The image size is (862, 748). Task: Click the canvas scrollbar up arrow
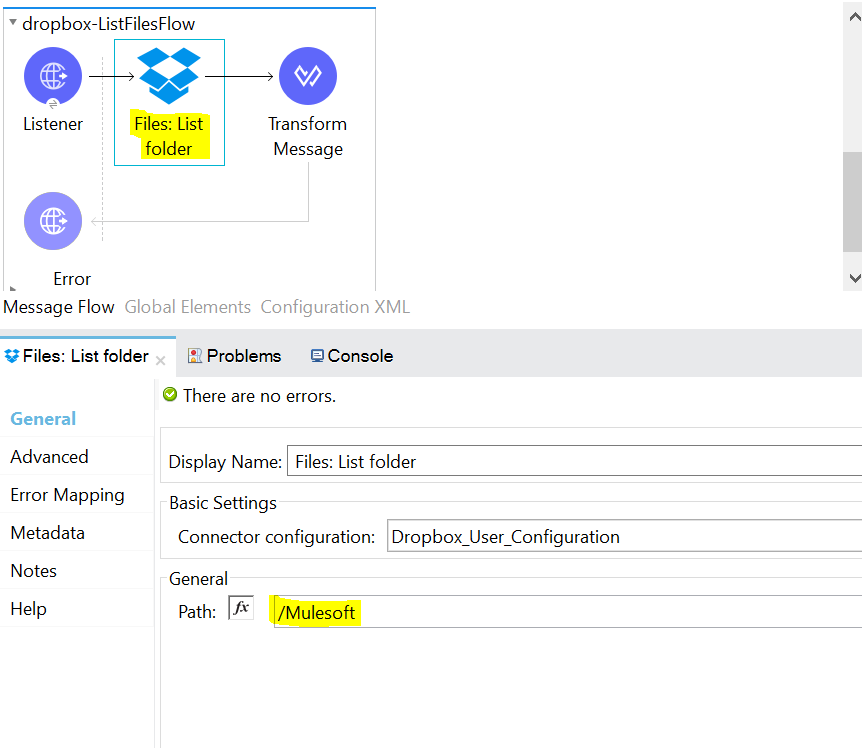854,17
